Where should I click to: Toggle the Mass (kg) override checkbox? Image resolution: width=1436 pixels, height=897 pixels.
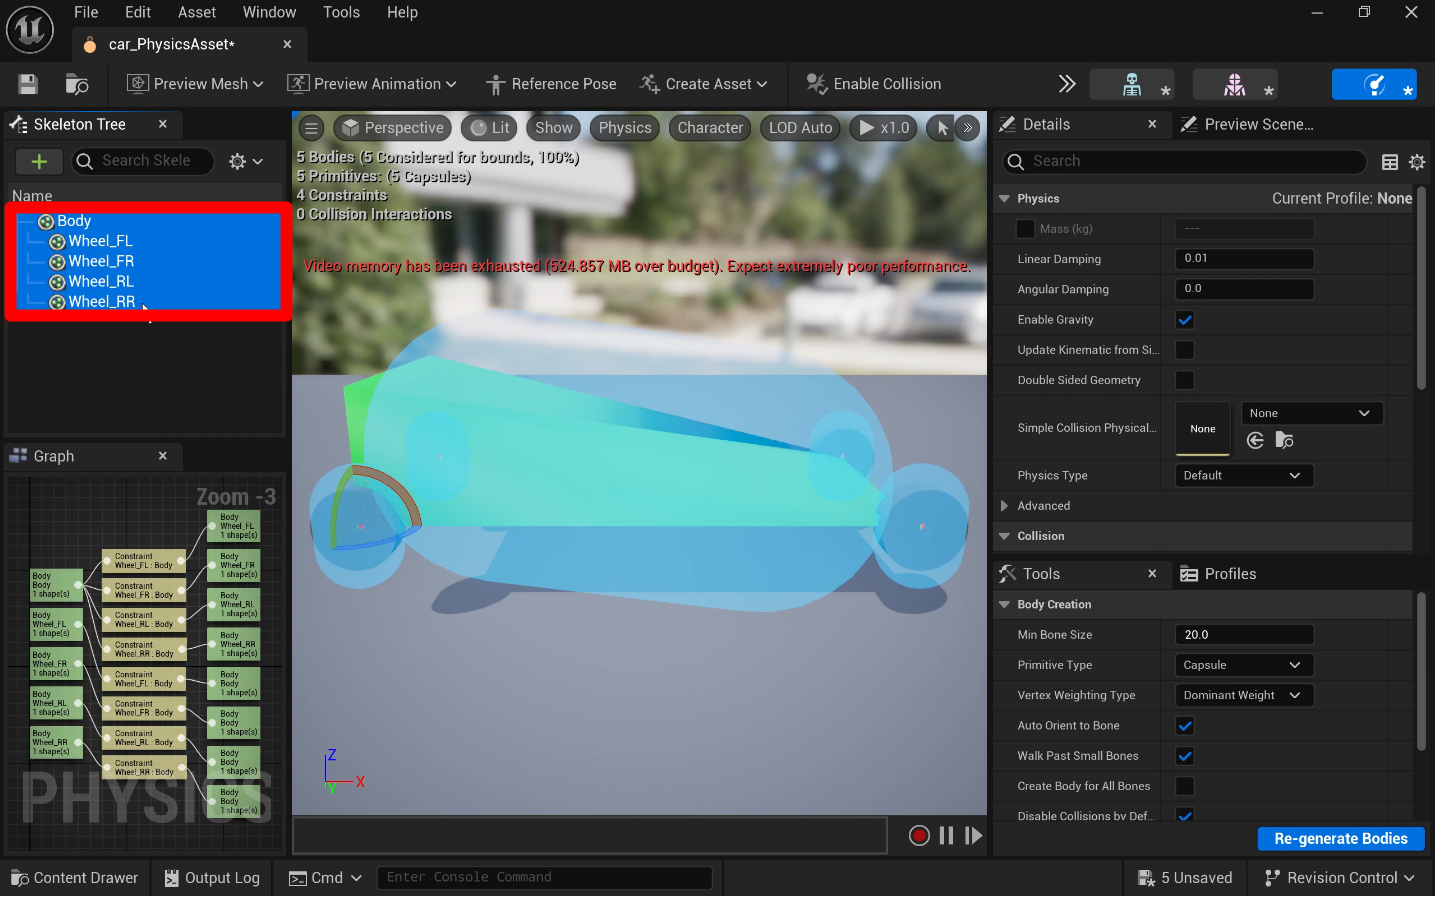[1025, 229]
